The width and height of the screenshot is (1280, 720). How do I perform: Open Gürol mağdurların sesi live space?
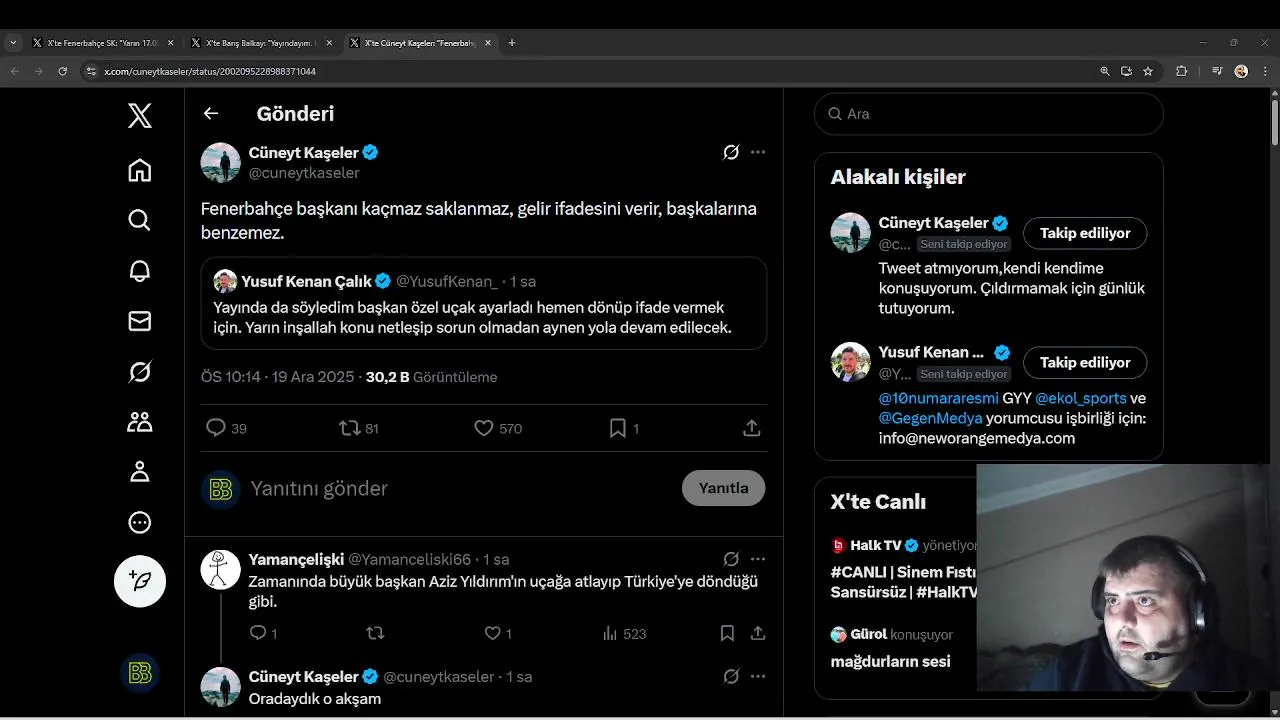click(890, 648)
